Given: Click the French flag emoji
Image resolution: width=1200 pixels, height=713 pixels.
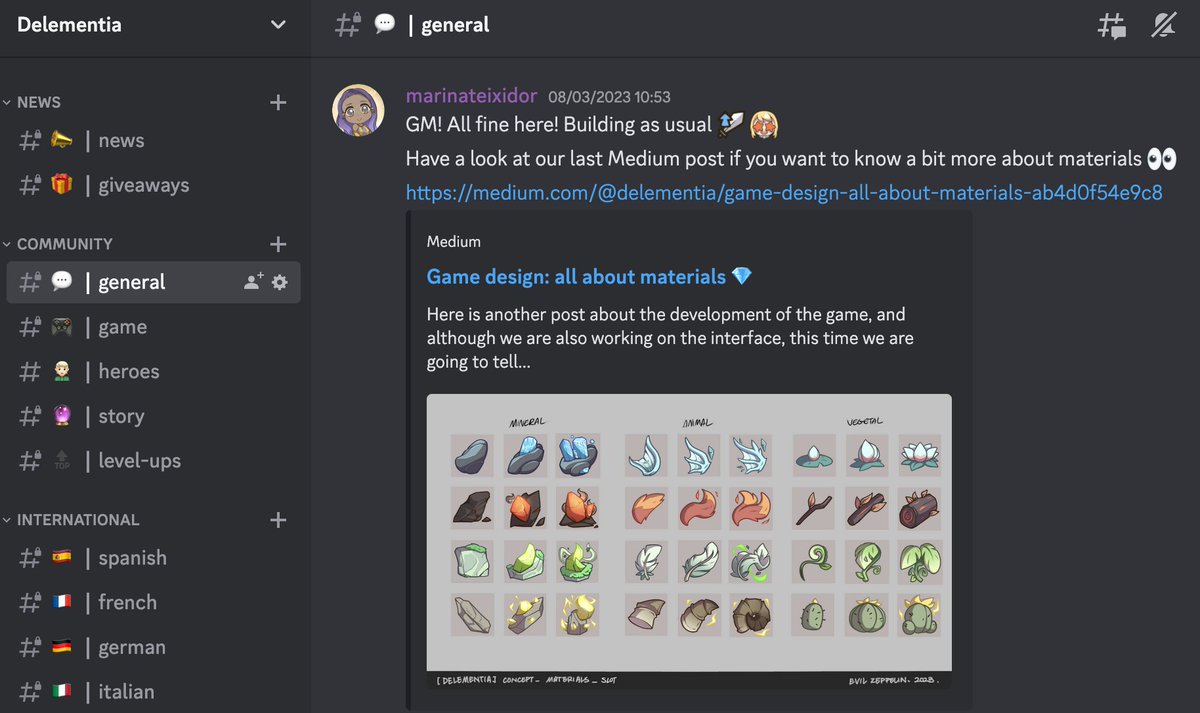Looking at the screenshot, I should click(x=62, y=602).
